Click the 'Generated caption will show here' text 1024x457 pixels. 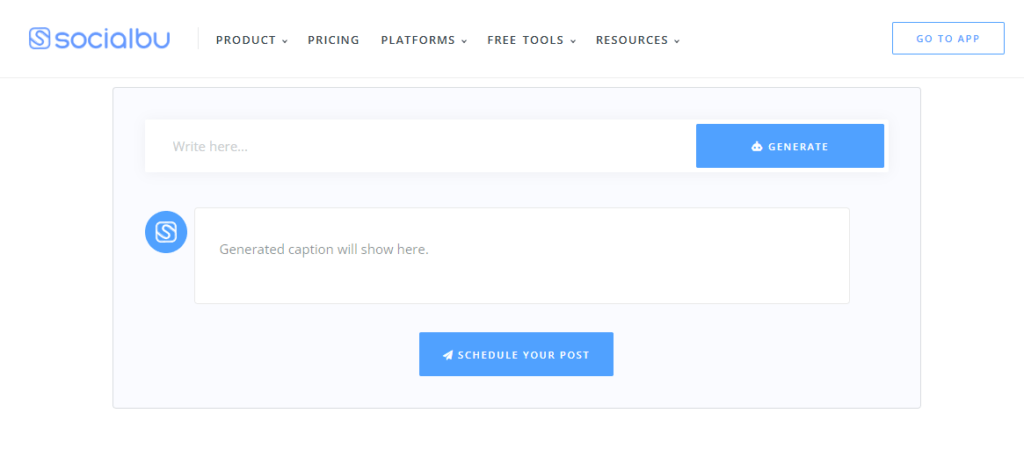point(324,249)
